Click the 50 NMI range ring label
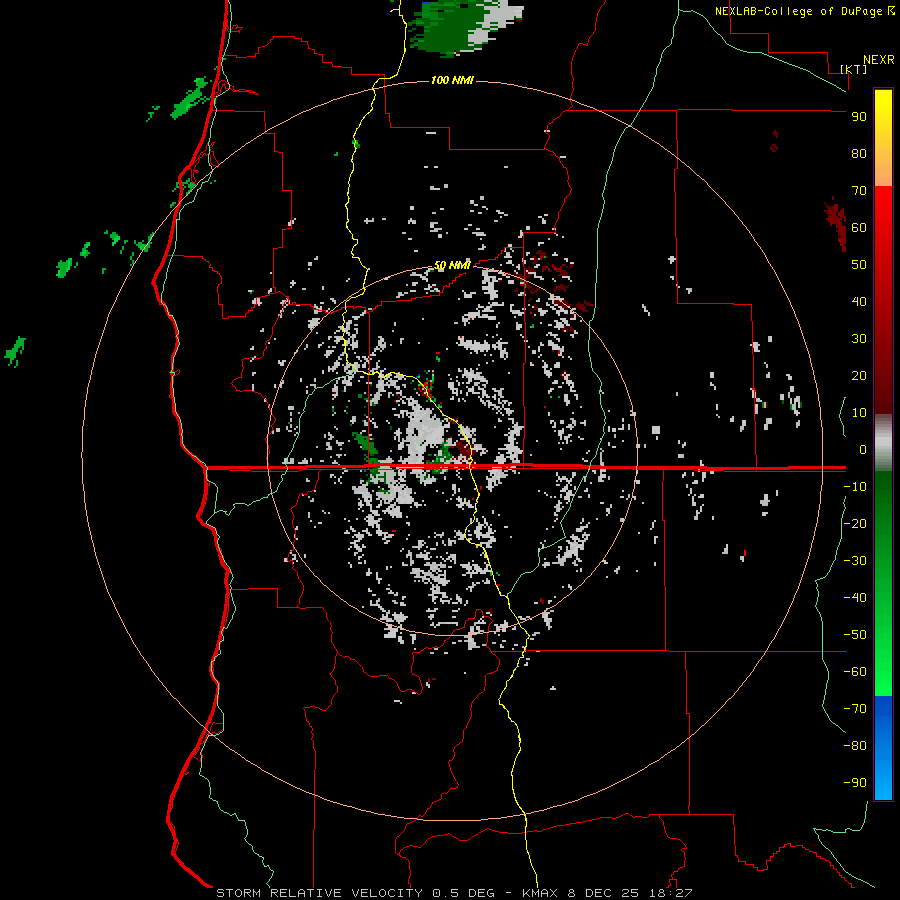 pos(452,265)
